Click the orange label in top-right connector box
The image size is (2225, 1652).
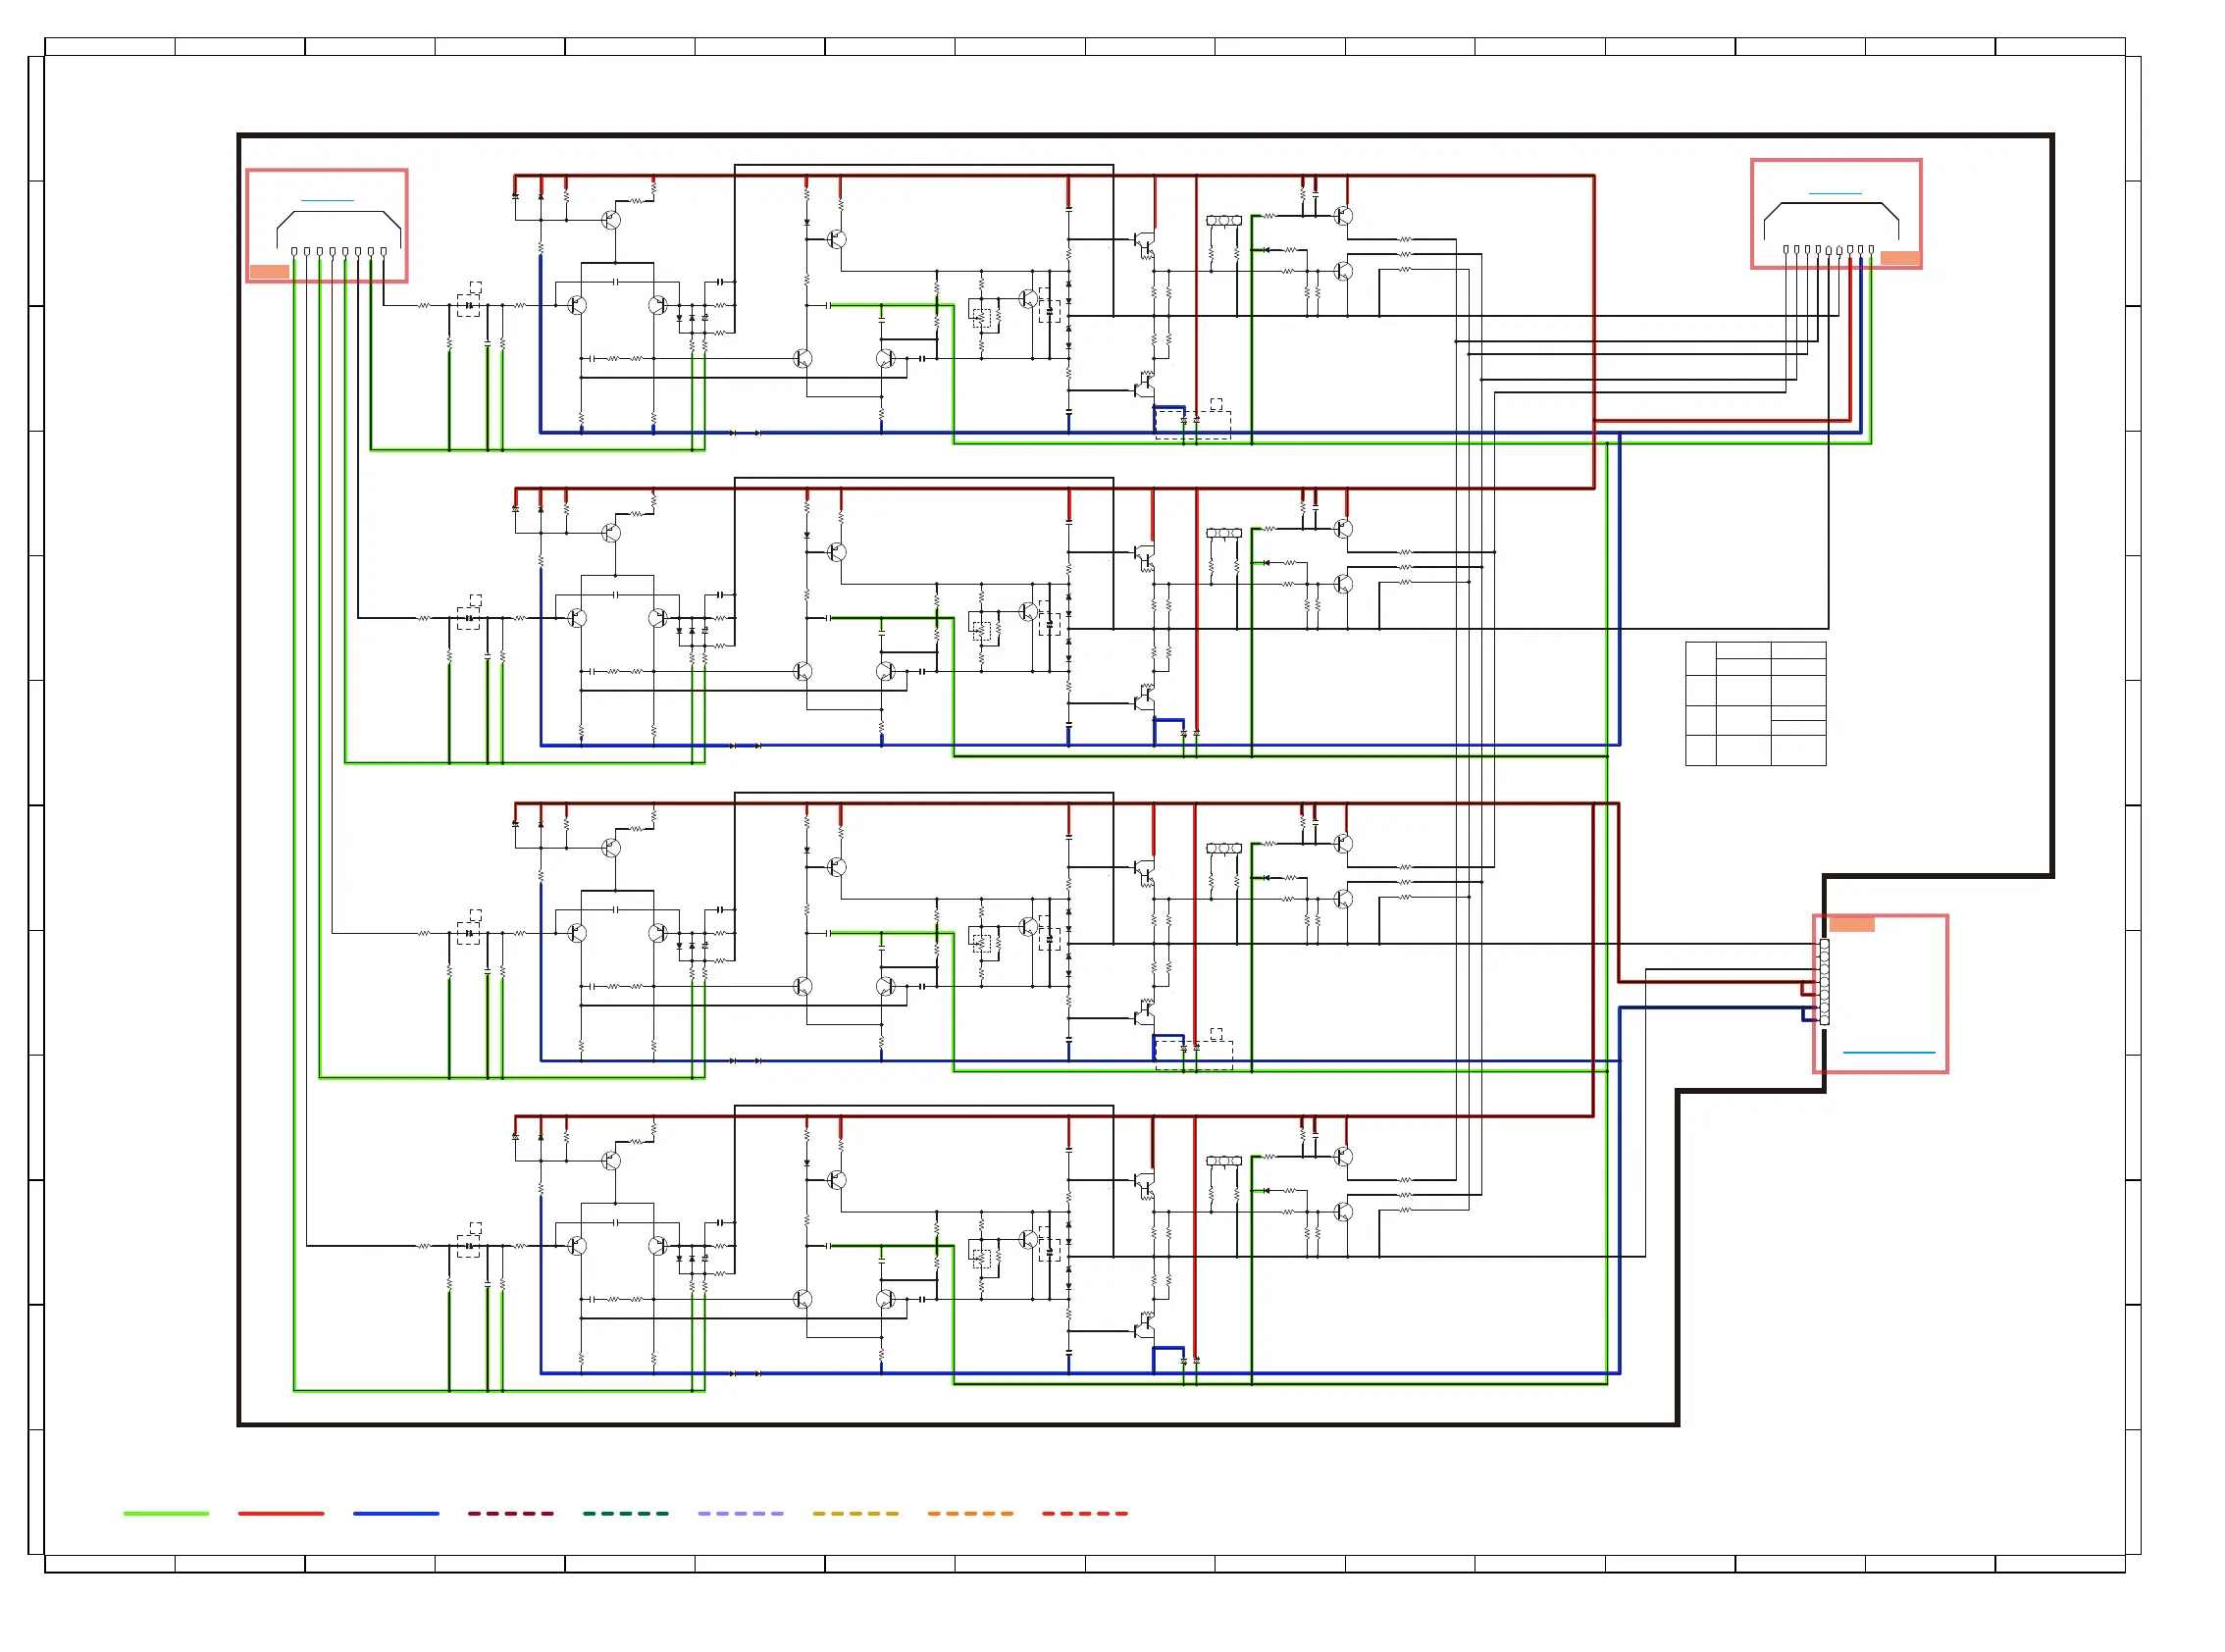(x=1900, y=258)
